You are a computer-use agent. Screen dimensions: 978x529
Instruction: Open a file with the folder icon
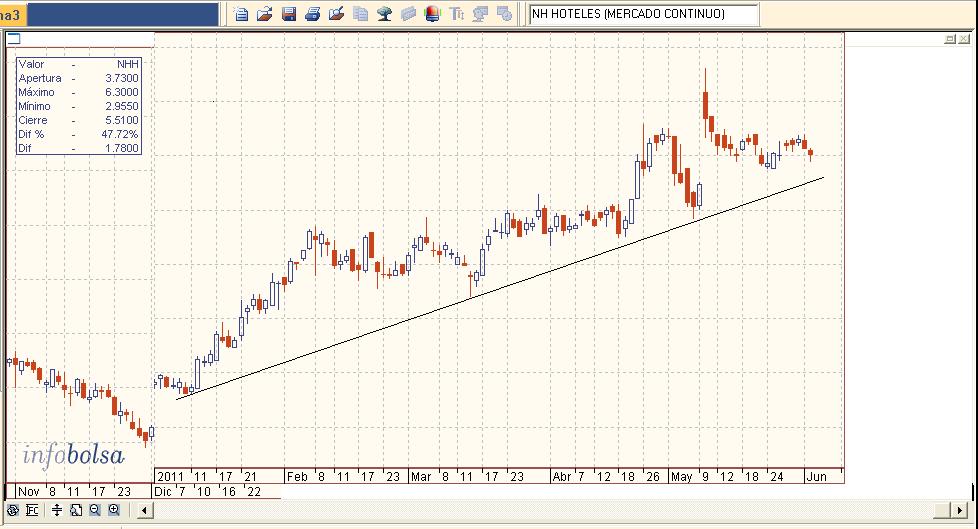click(264, 14)
